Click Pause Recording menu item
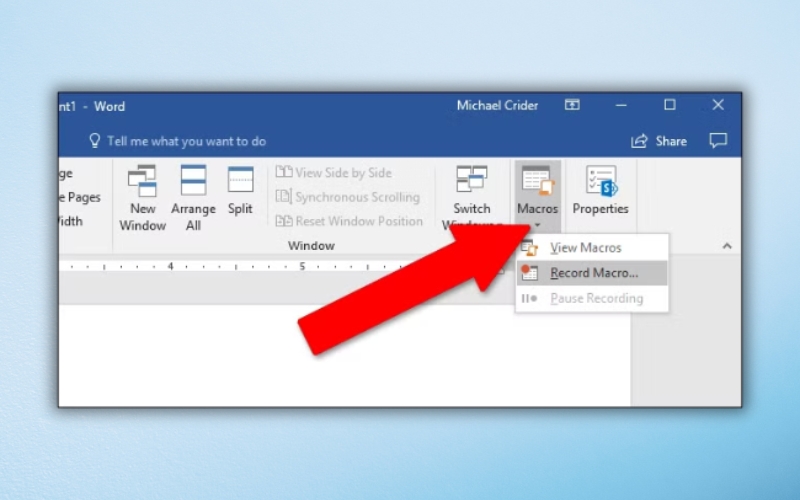Viewport: 800px width, 500px height. click(592, 298)
